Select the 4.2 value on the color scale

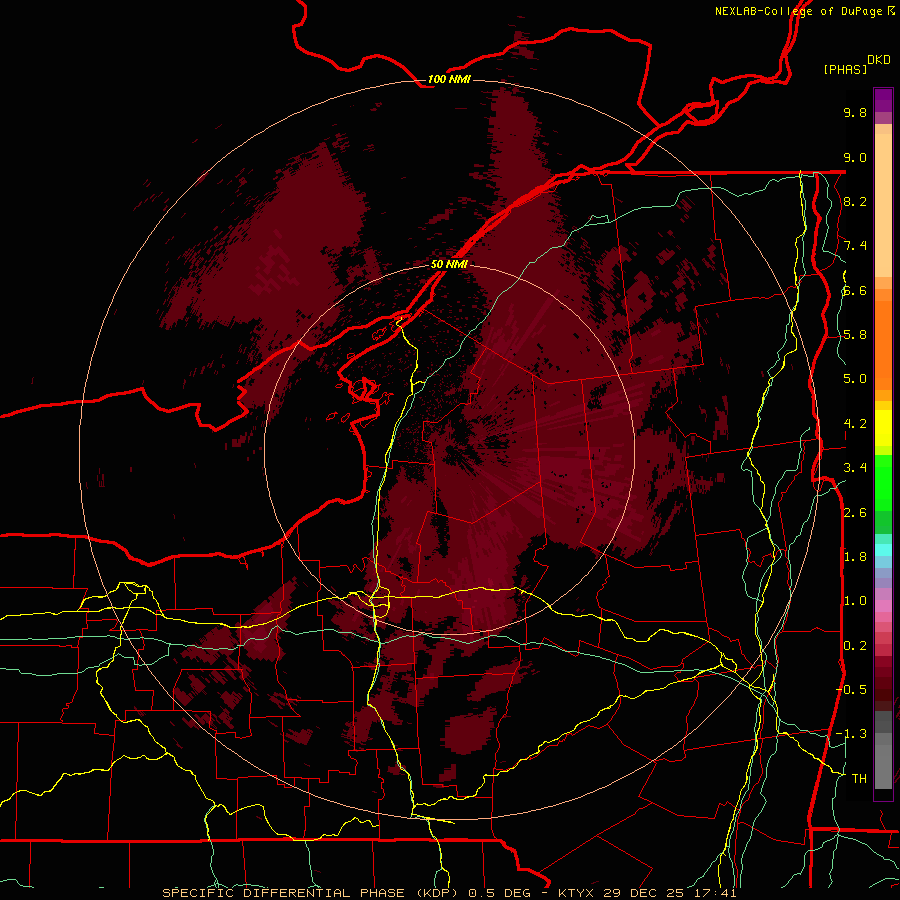click(855, 424)
